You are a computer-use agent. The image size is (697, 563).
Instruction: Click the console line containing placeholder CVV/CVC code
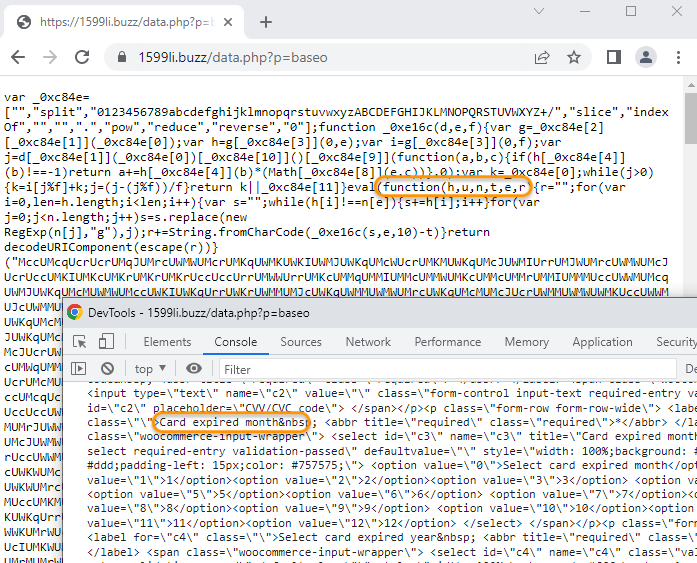click(392, 408)
